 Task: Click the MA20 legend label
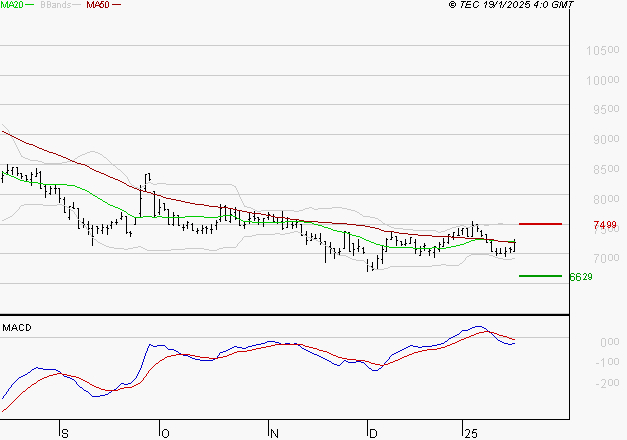(11, 5)
